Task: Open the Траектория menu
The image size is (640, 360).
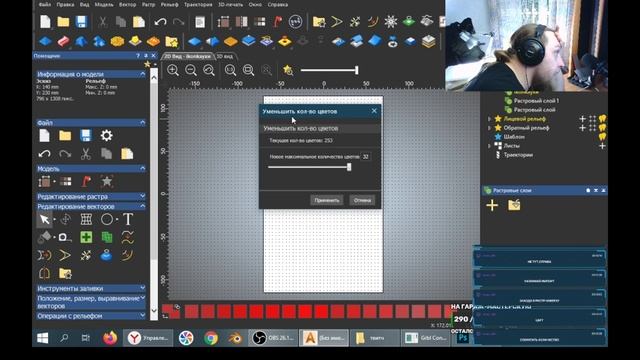Action: tap(198, 4)
